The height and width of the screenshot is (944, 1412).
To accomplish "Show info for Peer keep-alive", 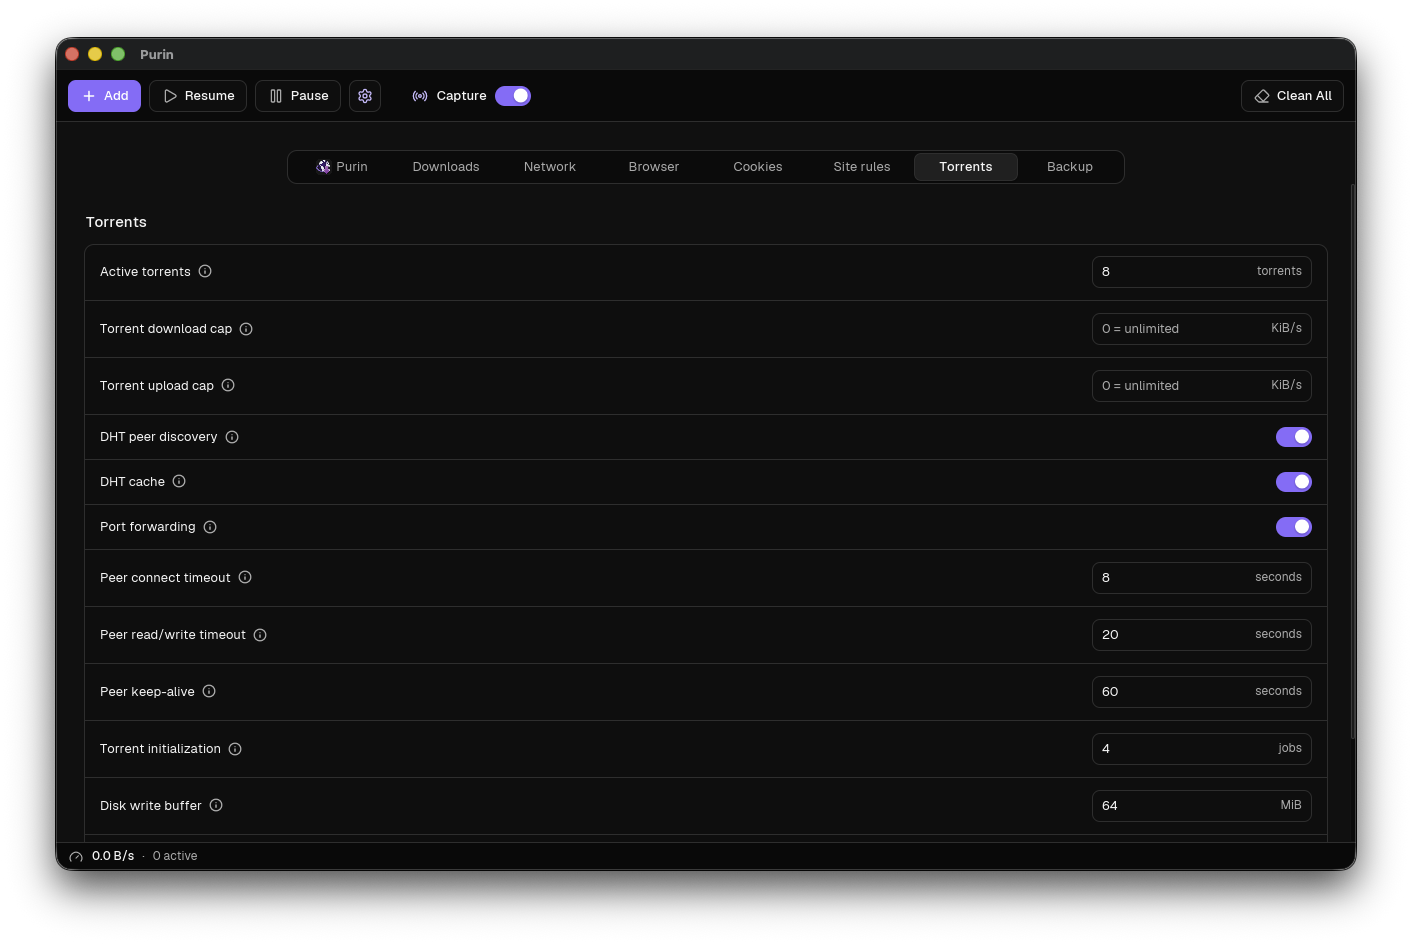I will point(209,691).
